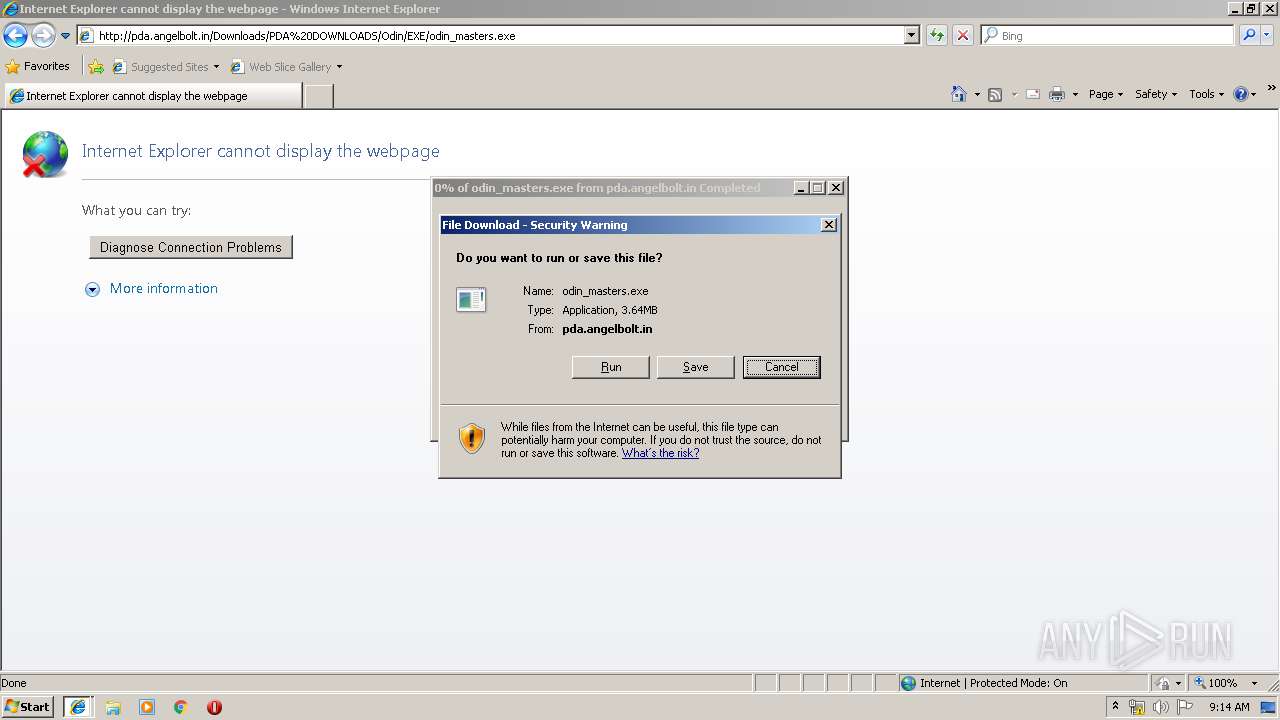Click the pda.angelbolt.in source text
Image resolution: width=1280 pixels, height=720 pixels.
[607, 329]
